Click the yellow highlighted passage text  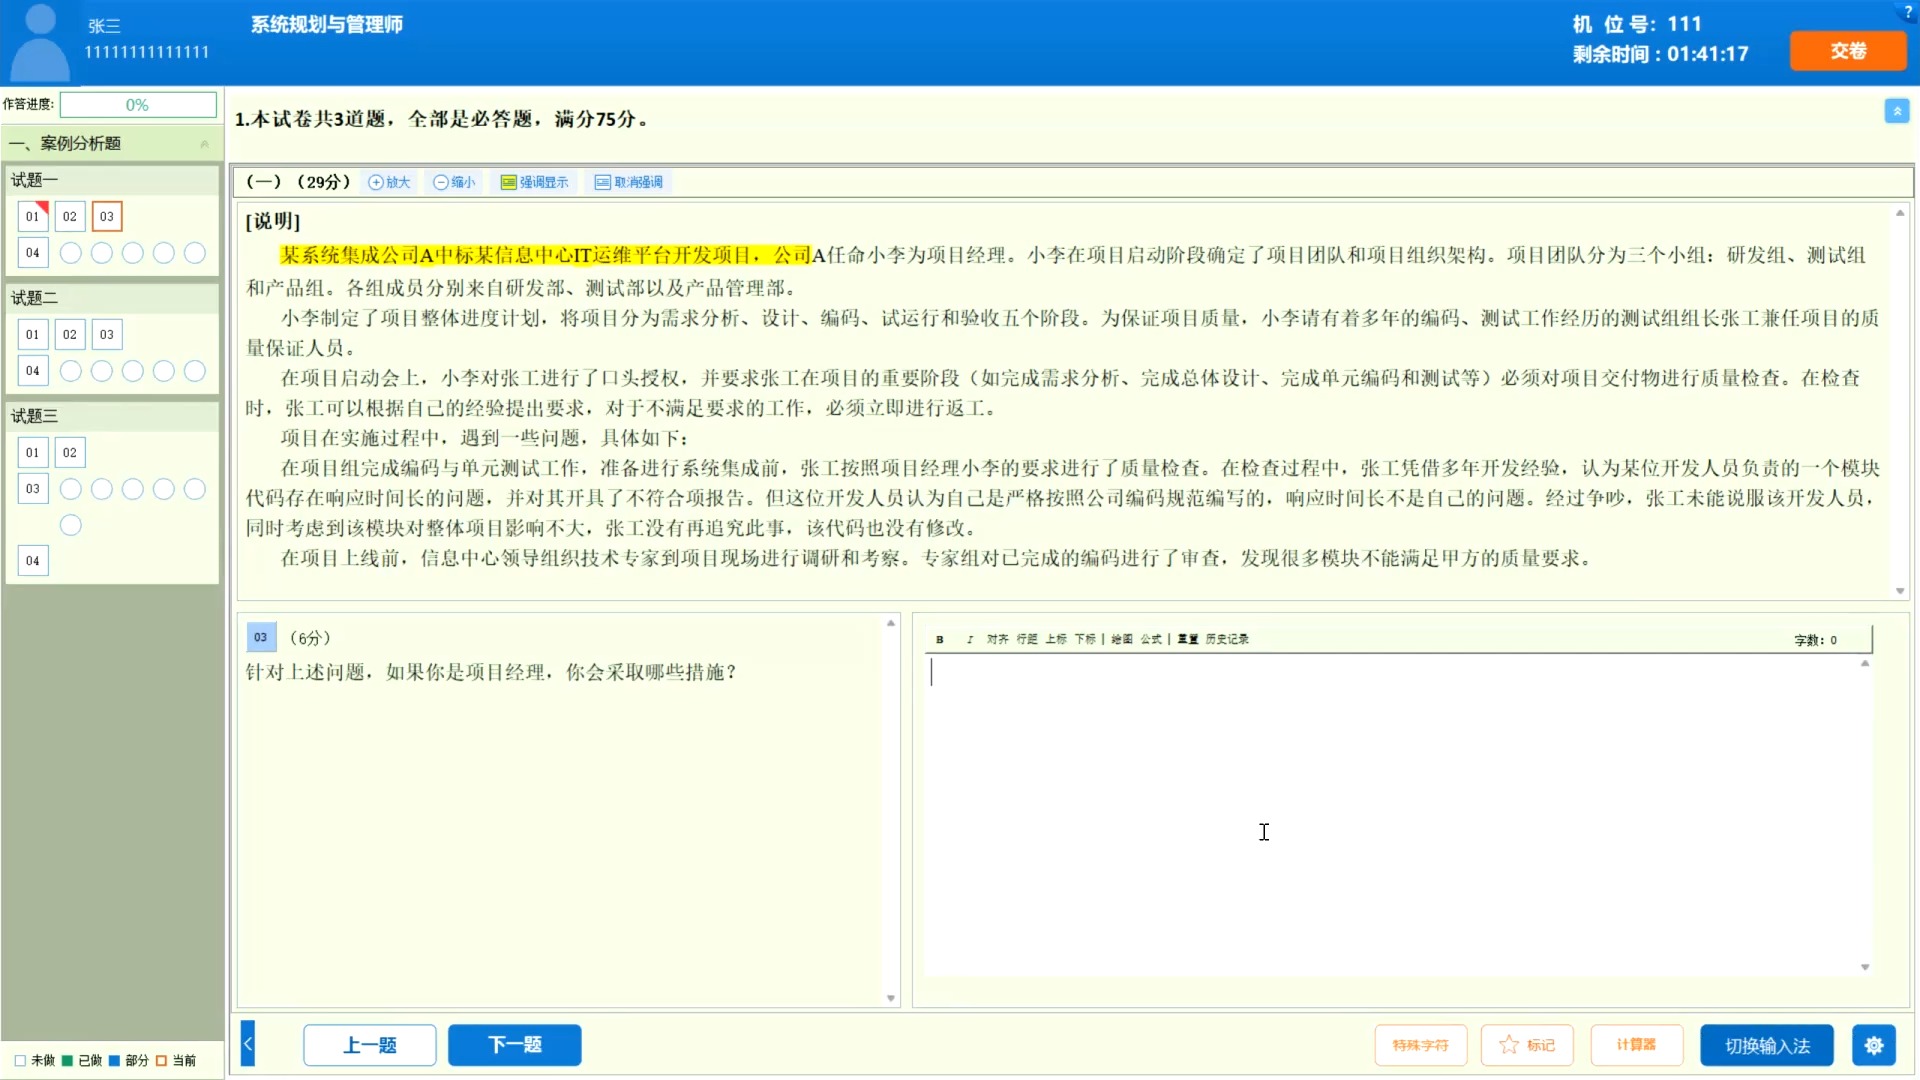tap(545, 256)
